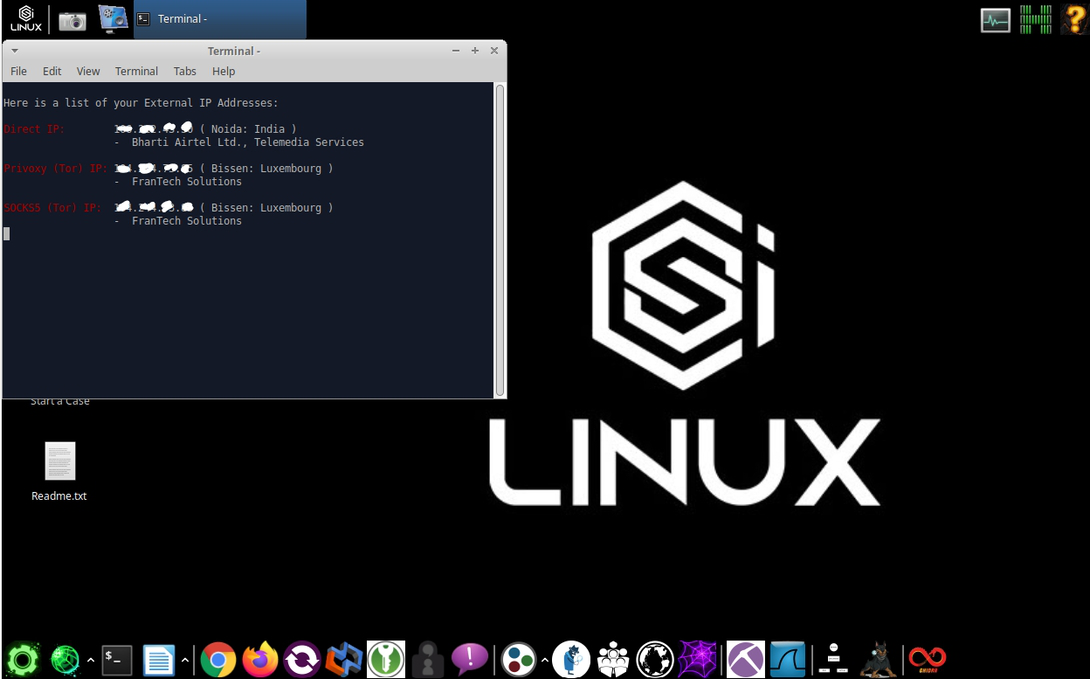Open the View menu in Terminal
Screen dimensions: 1090x679
(x=88, y=71)
